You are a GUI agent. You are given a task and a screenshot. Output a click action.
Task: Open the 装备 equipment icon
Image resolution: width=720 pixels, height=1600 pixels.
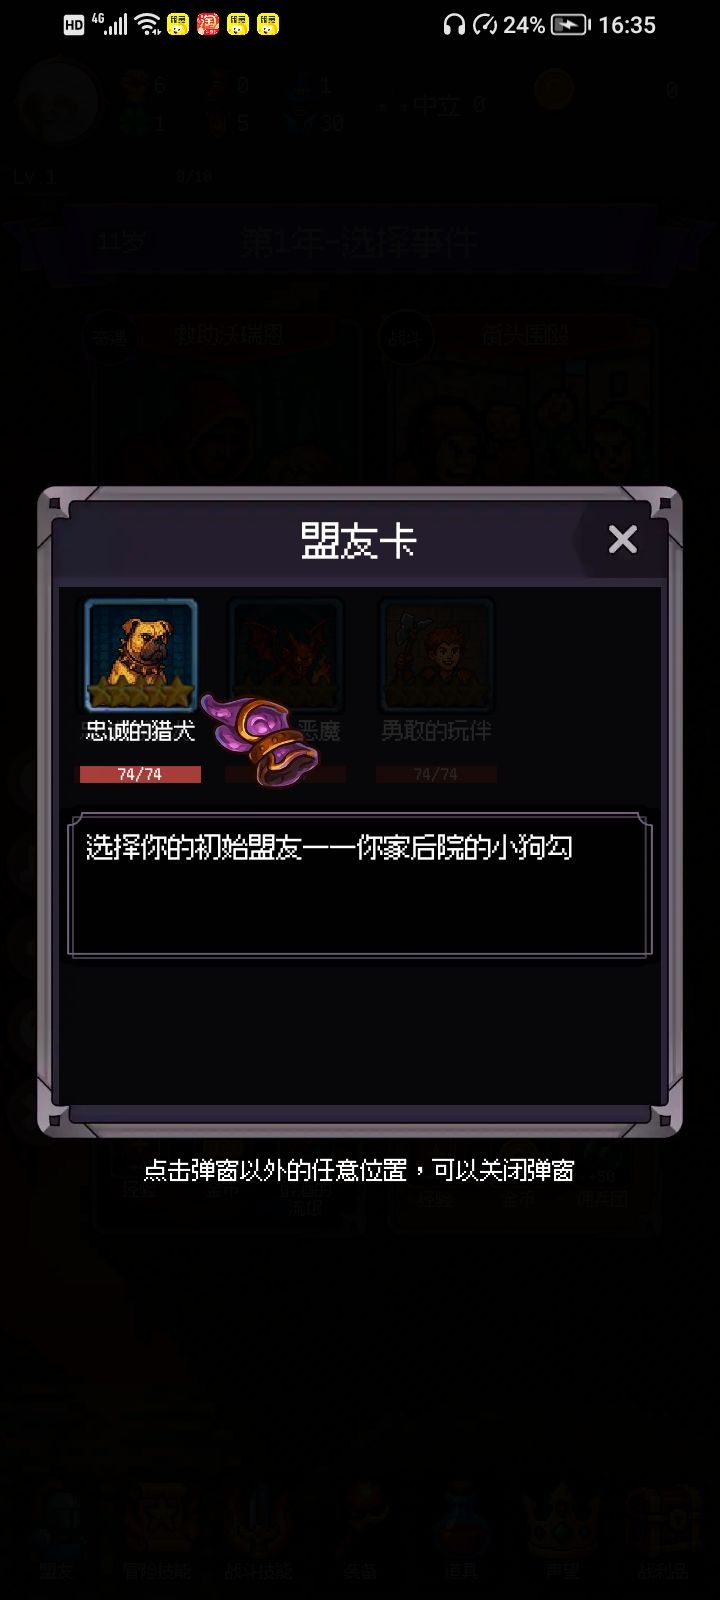coord(360,1530)
